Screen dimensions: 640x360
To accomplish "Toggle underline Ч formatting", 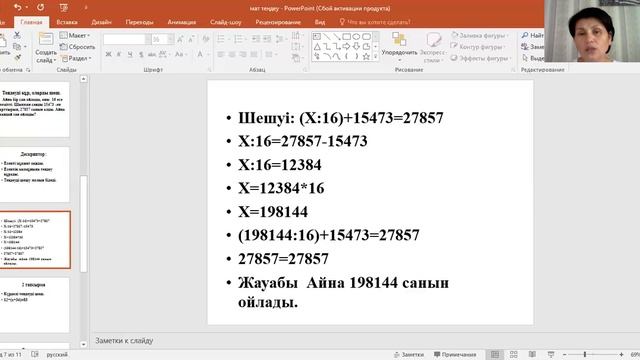I will pos(130,54).
